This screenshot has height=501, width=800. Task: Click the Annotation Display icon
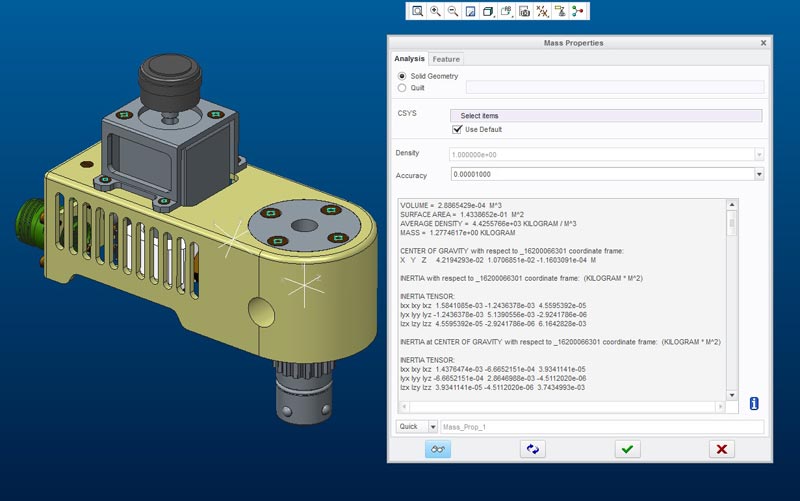560,11
